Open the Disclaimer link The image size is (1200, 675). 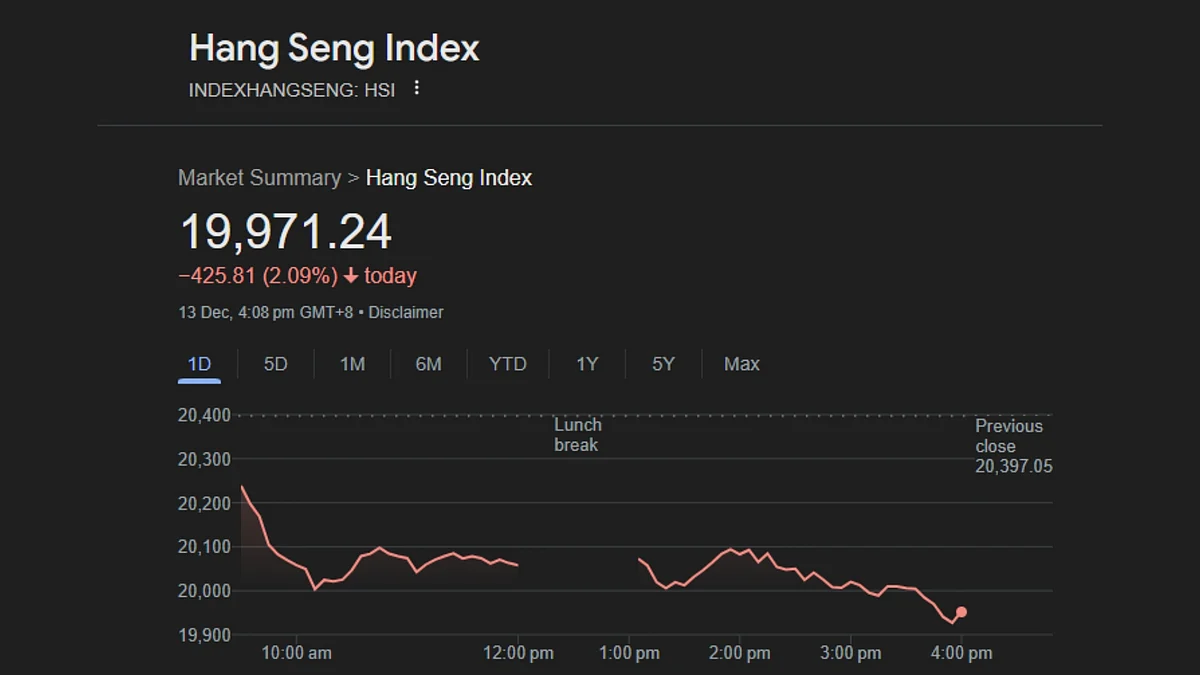click(x=406, y=312)
